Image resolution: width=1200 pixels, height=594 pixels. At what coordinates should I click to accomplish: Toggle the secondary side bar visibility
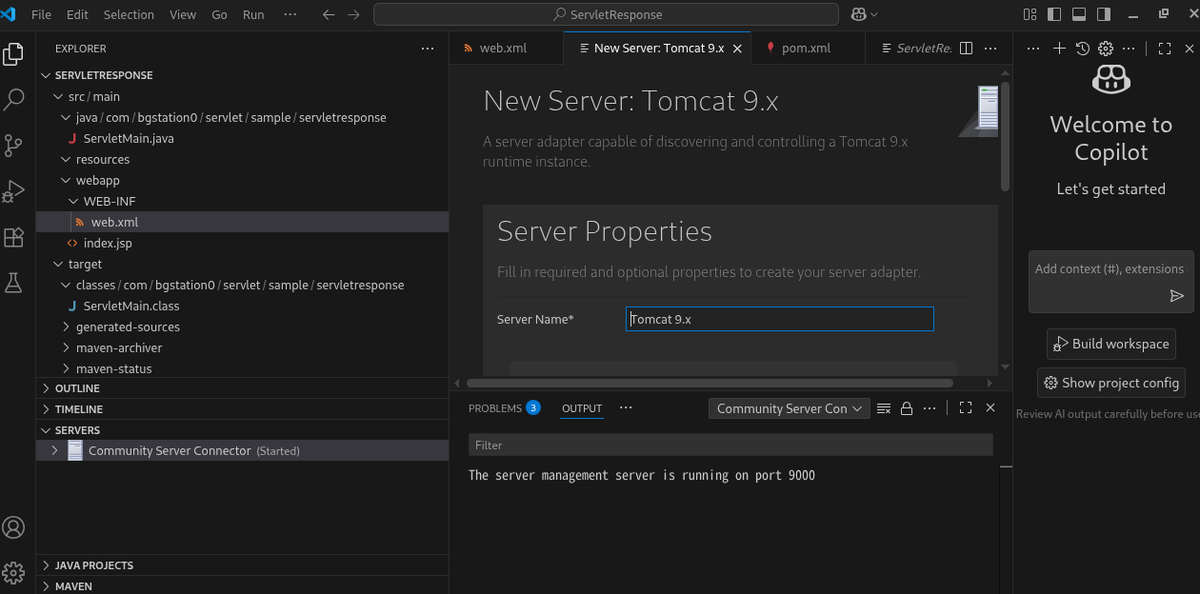(1104, 15)
